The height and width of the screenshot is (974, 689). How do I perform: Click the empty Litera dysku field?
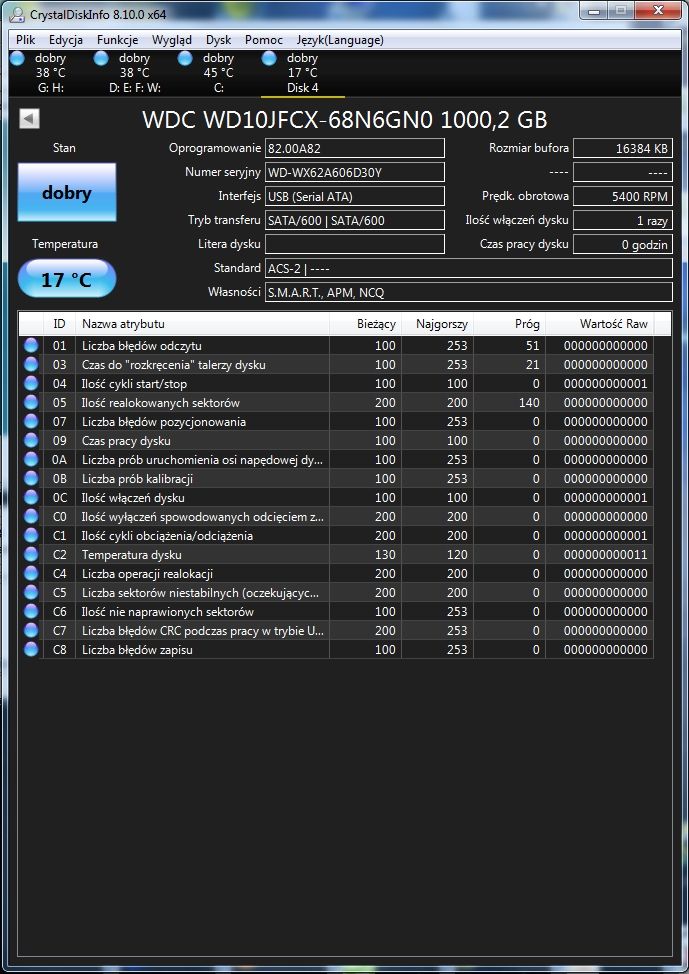[x=355, y=244]
